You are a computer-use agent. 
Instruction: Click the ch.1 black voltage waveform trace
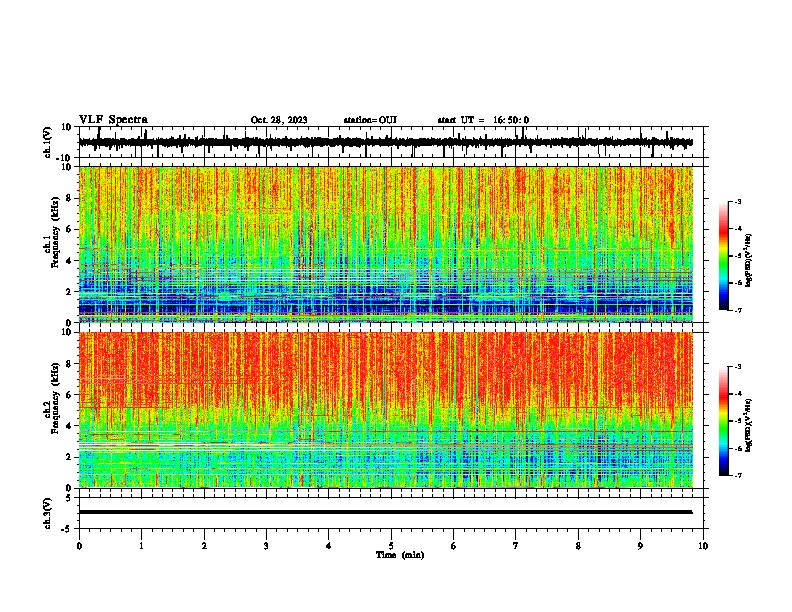pos(385,142)
